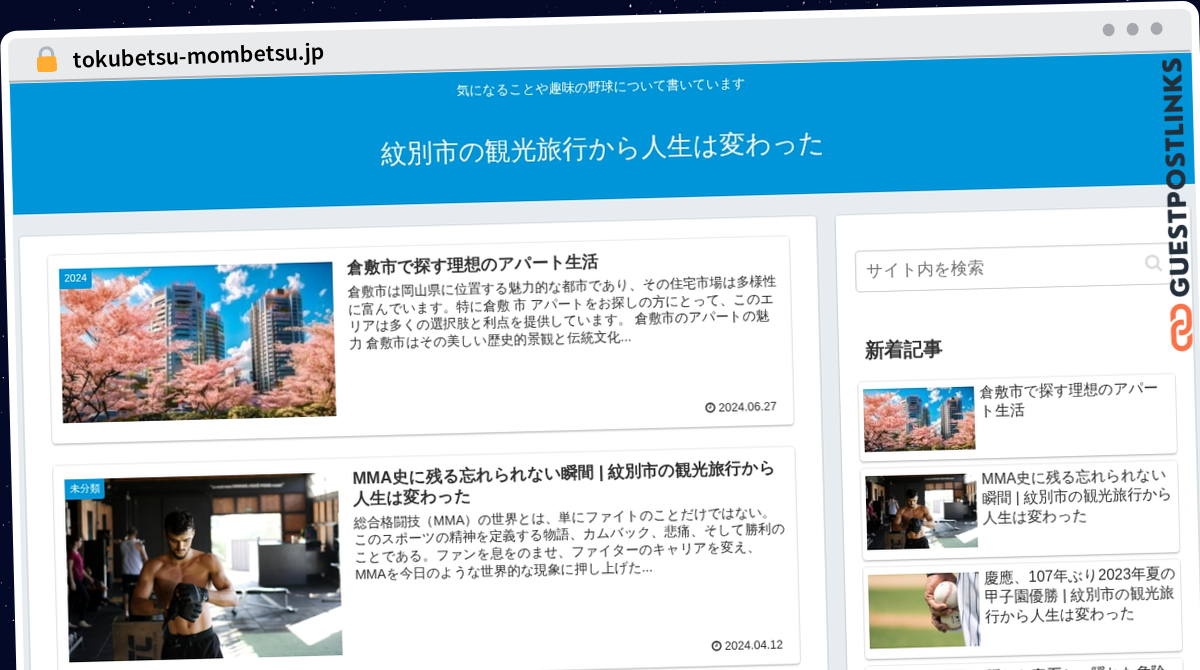Click the date 2024.04.12 on MMA article
This screenshot has width=1200, height=670.
click(754, 645)
